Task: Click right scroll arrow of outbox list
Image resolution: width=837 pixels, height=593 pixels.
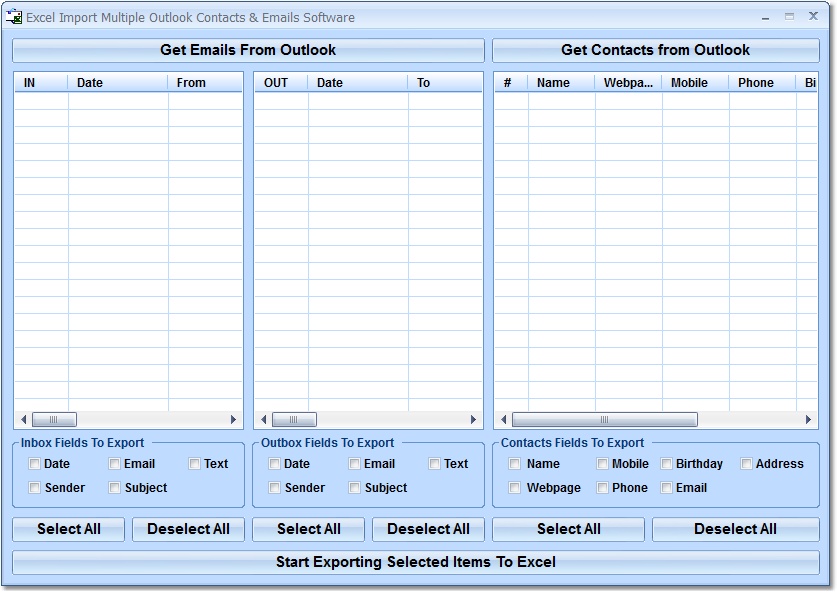Action: 473,420
